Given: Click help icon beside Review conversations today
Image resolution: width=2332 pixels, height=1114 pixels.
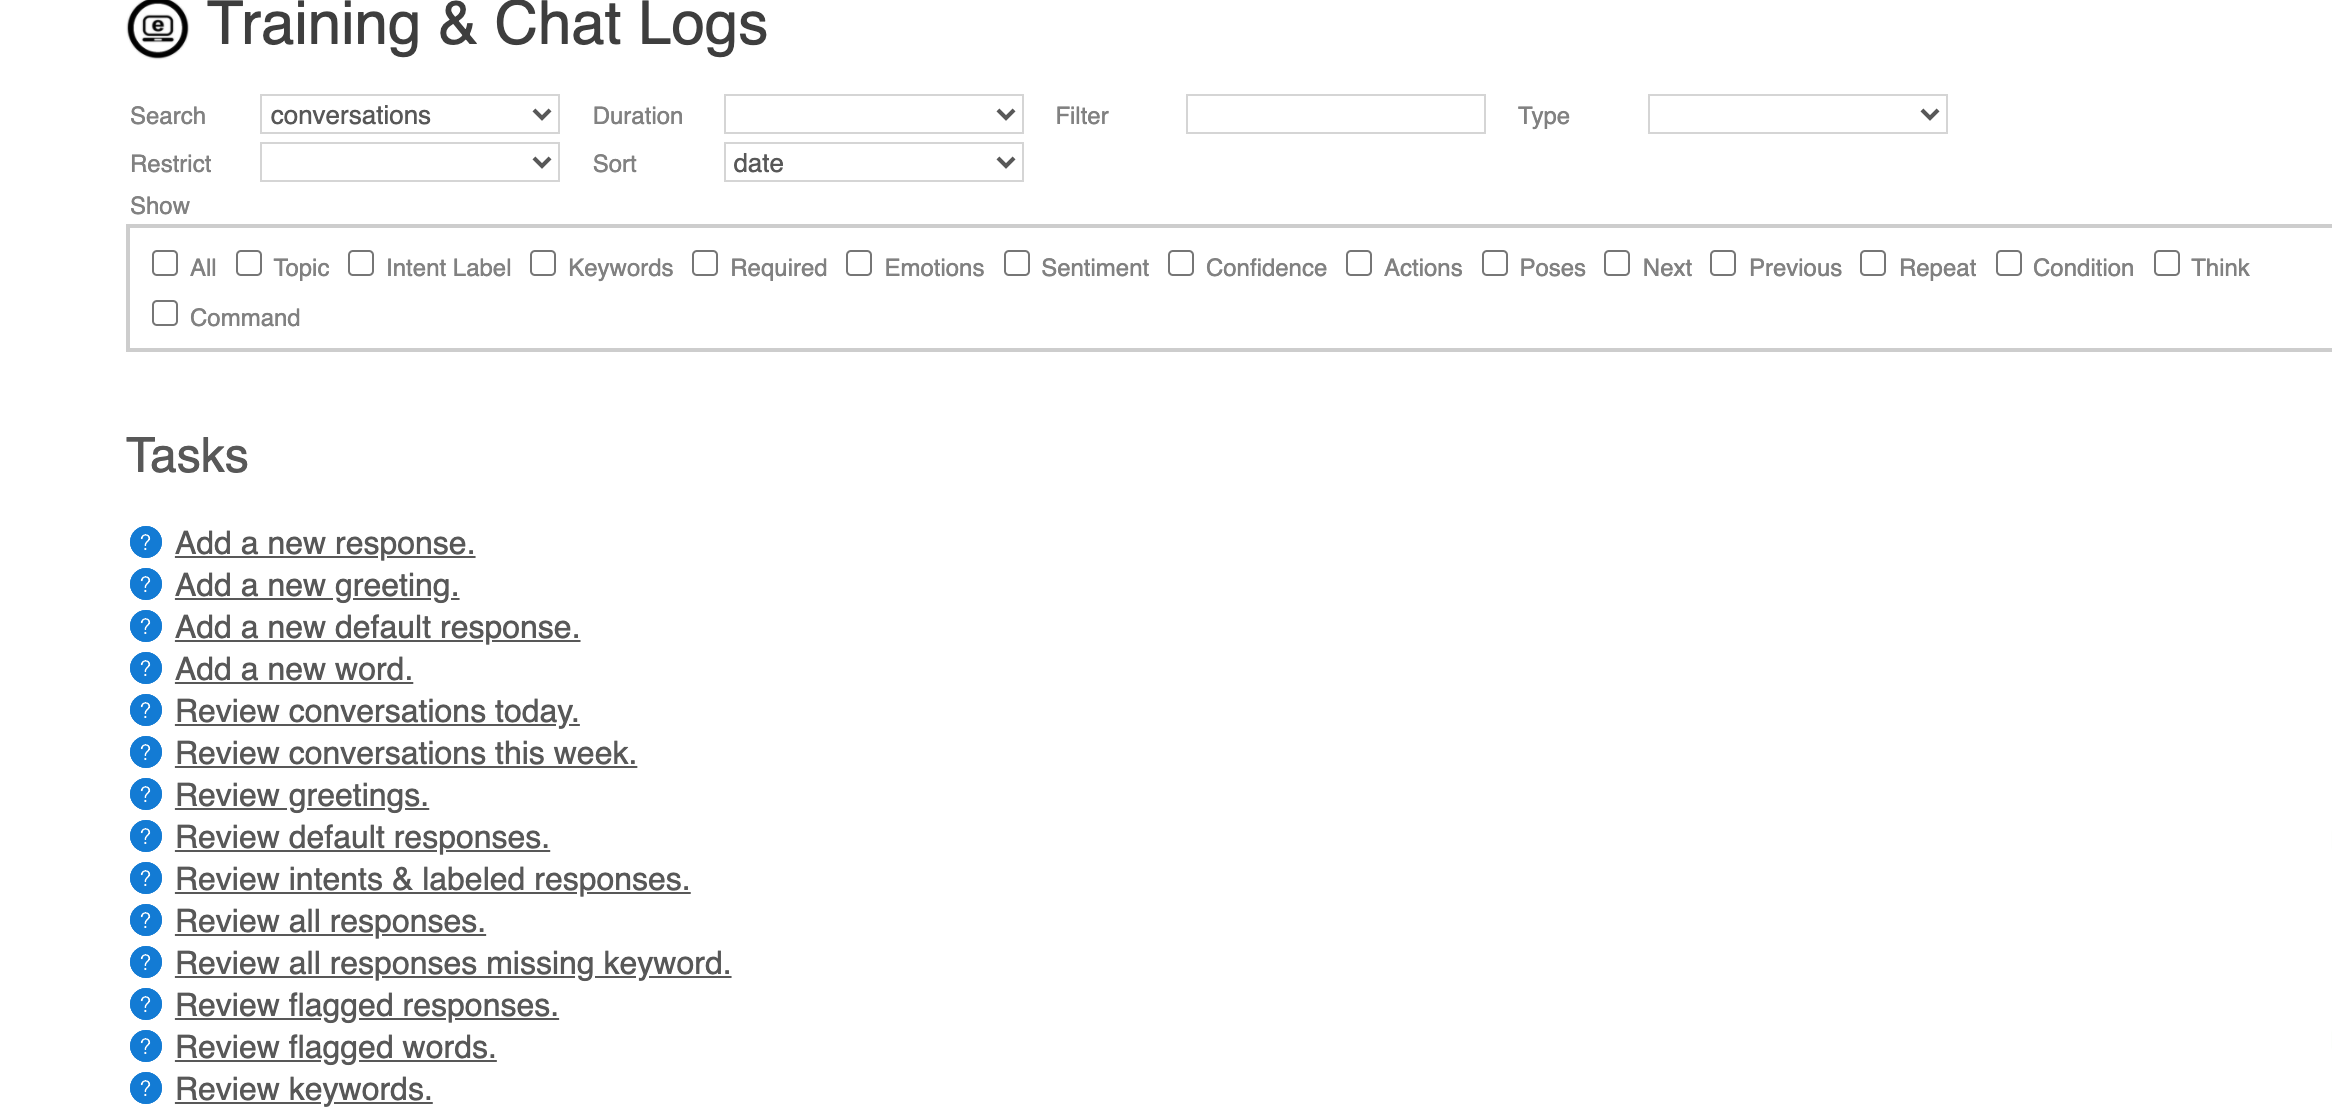Looking at the screenshot, I should (146, 710).
